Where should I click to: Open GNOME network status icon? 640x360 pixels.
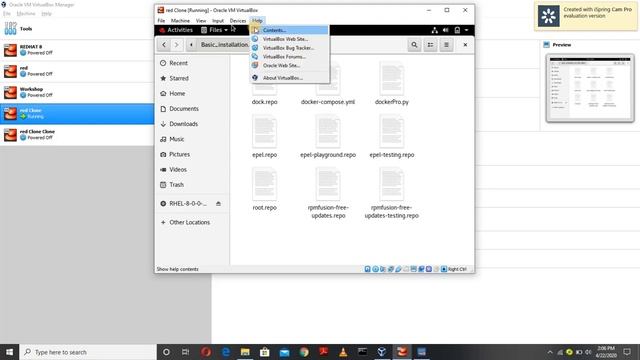point(434,30)
